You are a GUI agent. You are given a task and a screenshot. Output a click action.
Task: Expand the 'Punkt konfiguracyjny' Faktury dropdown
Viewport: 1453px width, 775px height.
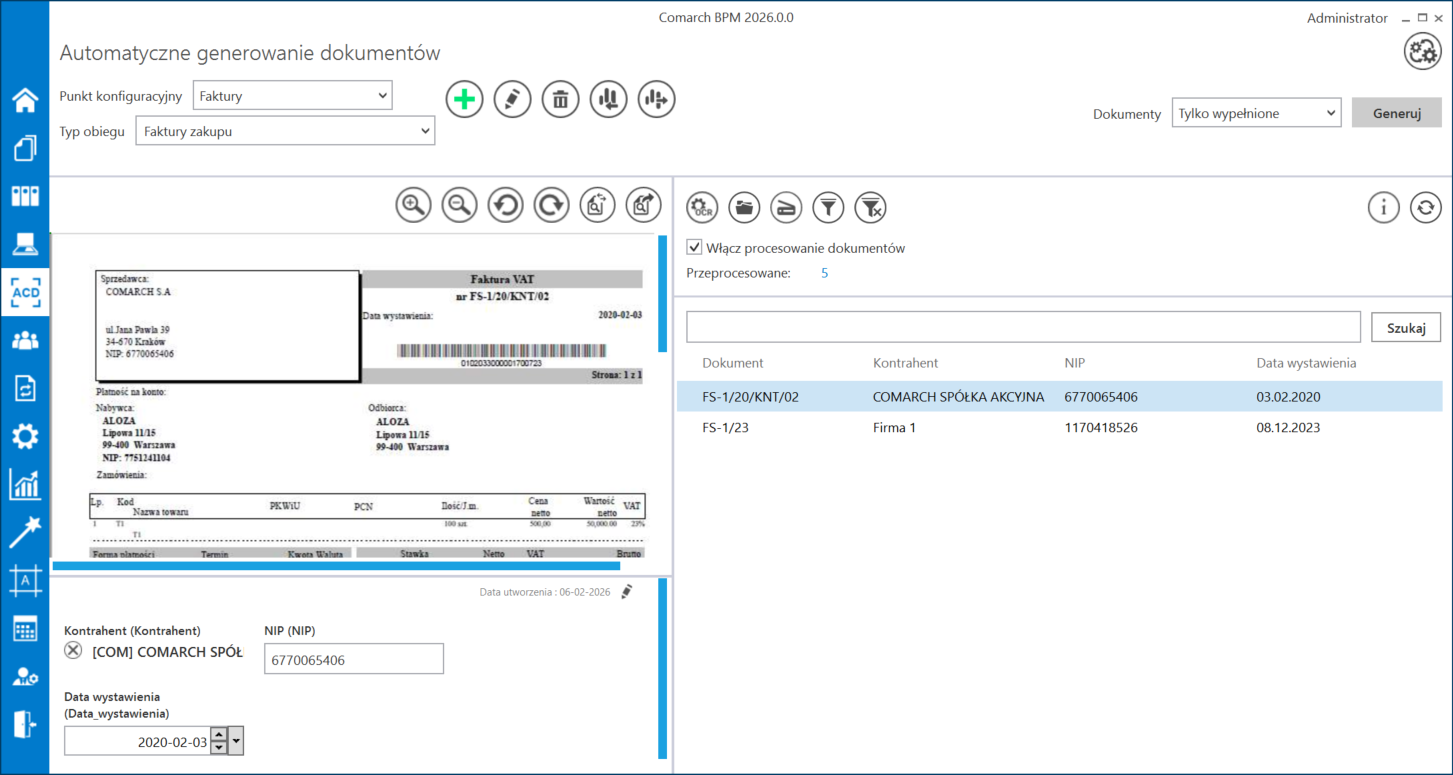click(x=292, y=96)
